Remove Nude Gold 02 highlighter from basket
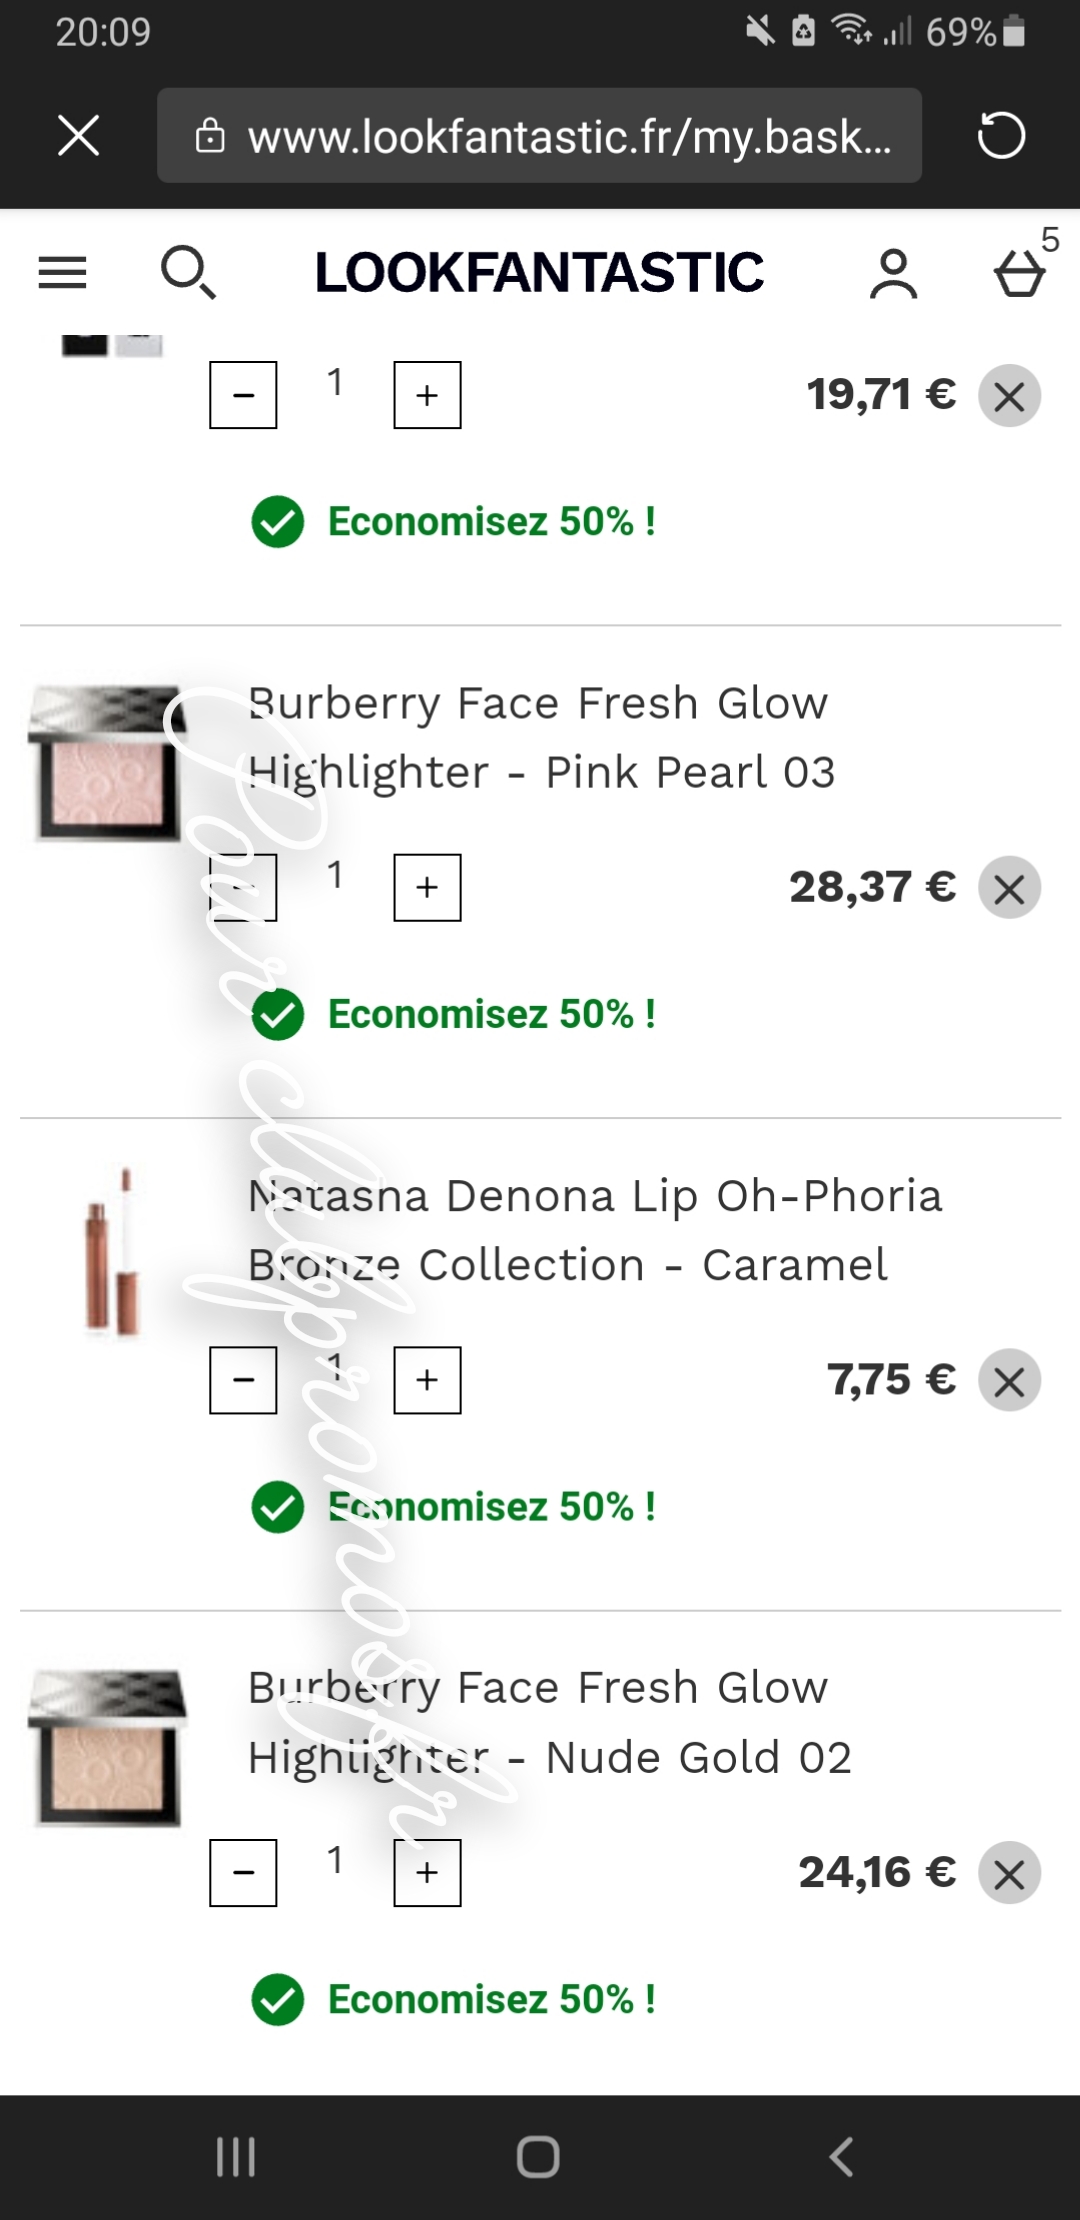 [1009, 1873]
